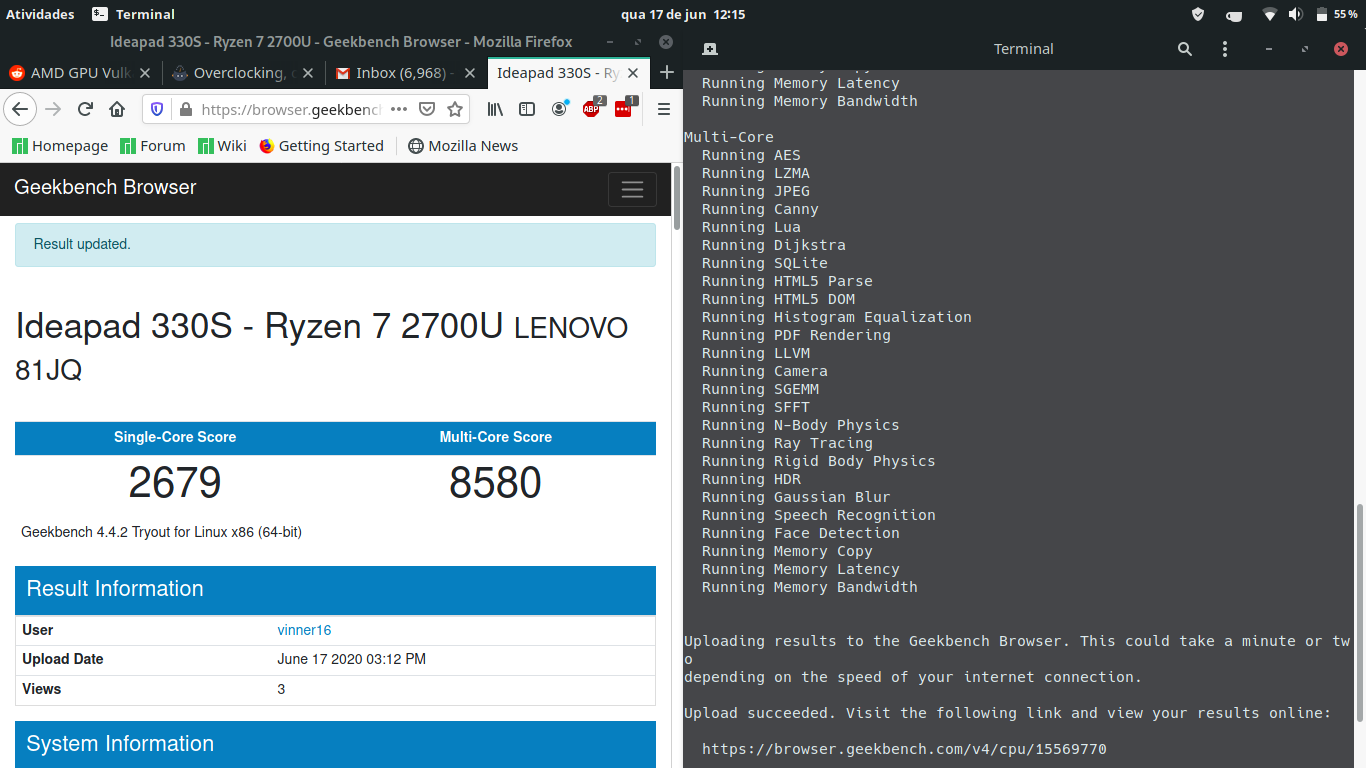Search in Terminal with magnifier icon
The width and height of the screenshot is (1366, 768).
tap(1185, 49)
